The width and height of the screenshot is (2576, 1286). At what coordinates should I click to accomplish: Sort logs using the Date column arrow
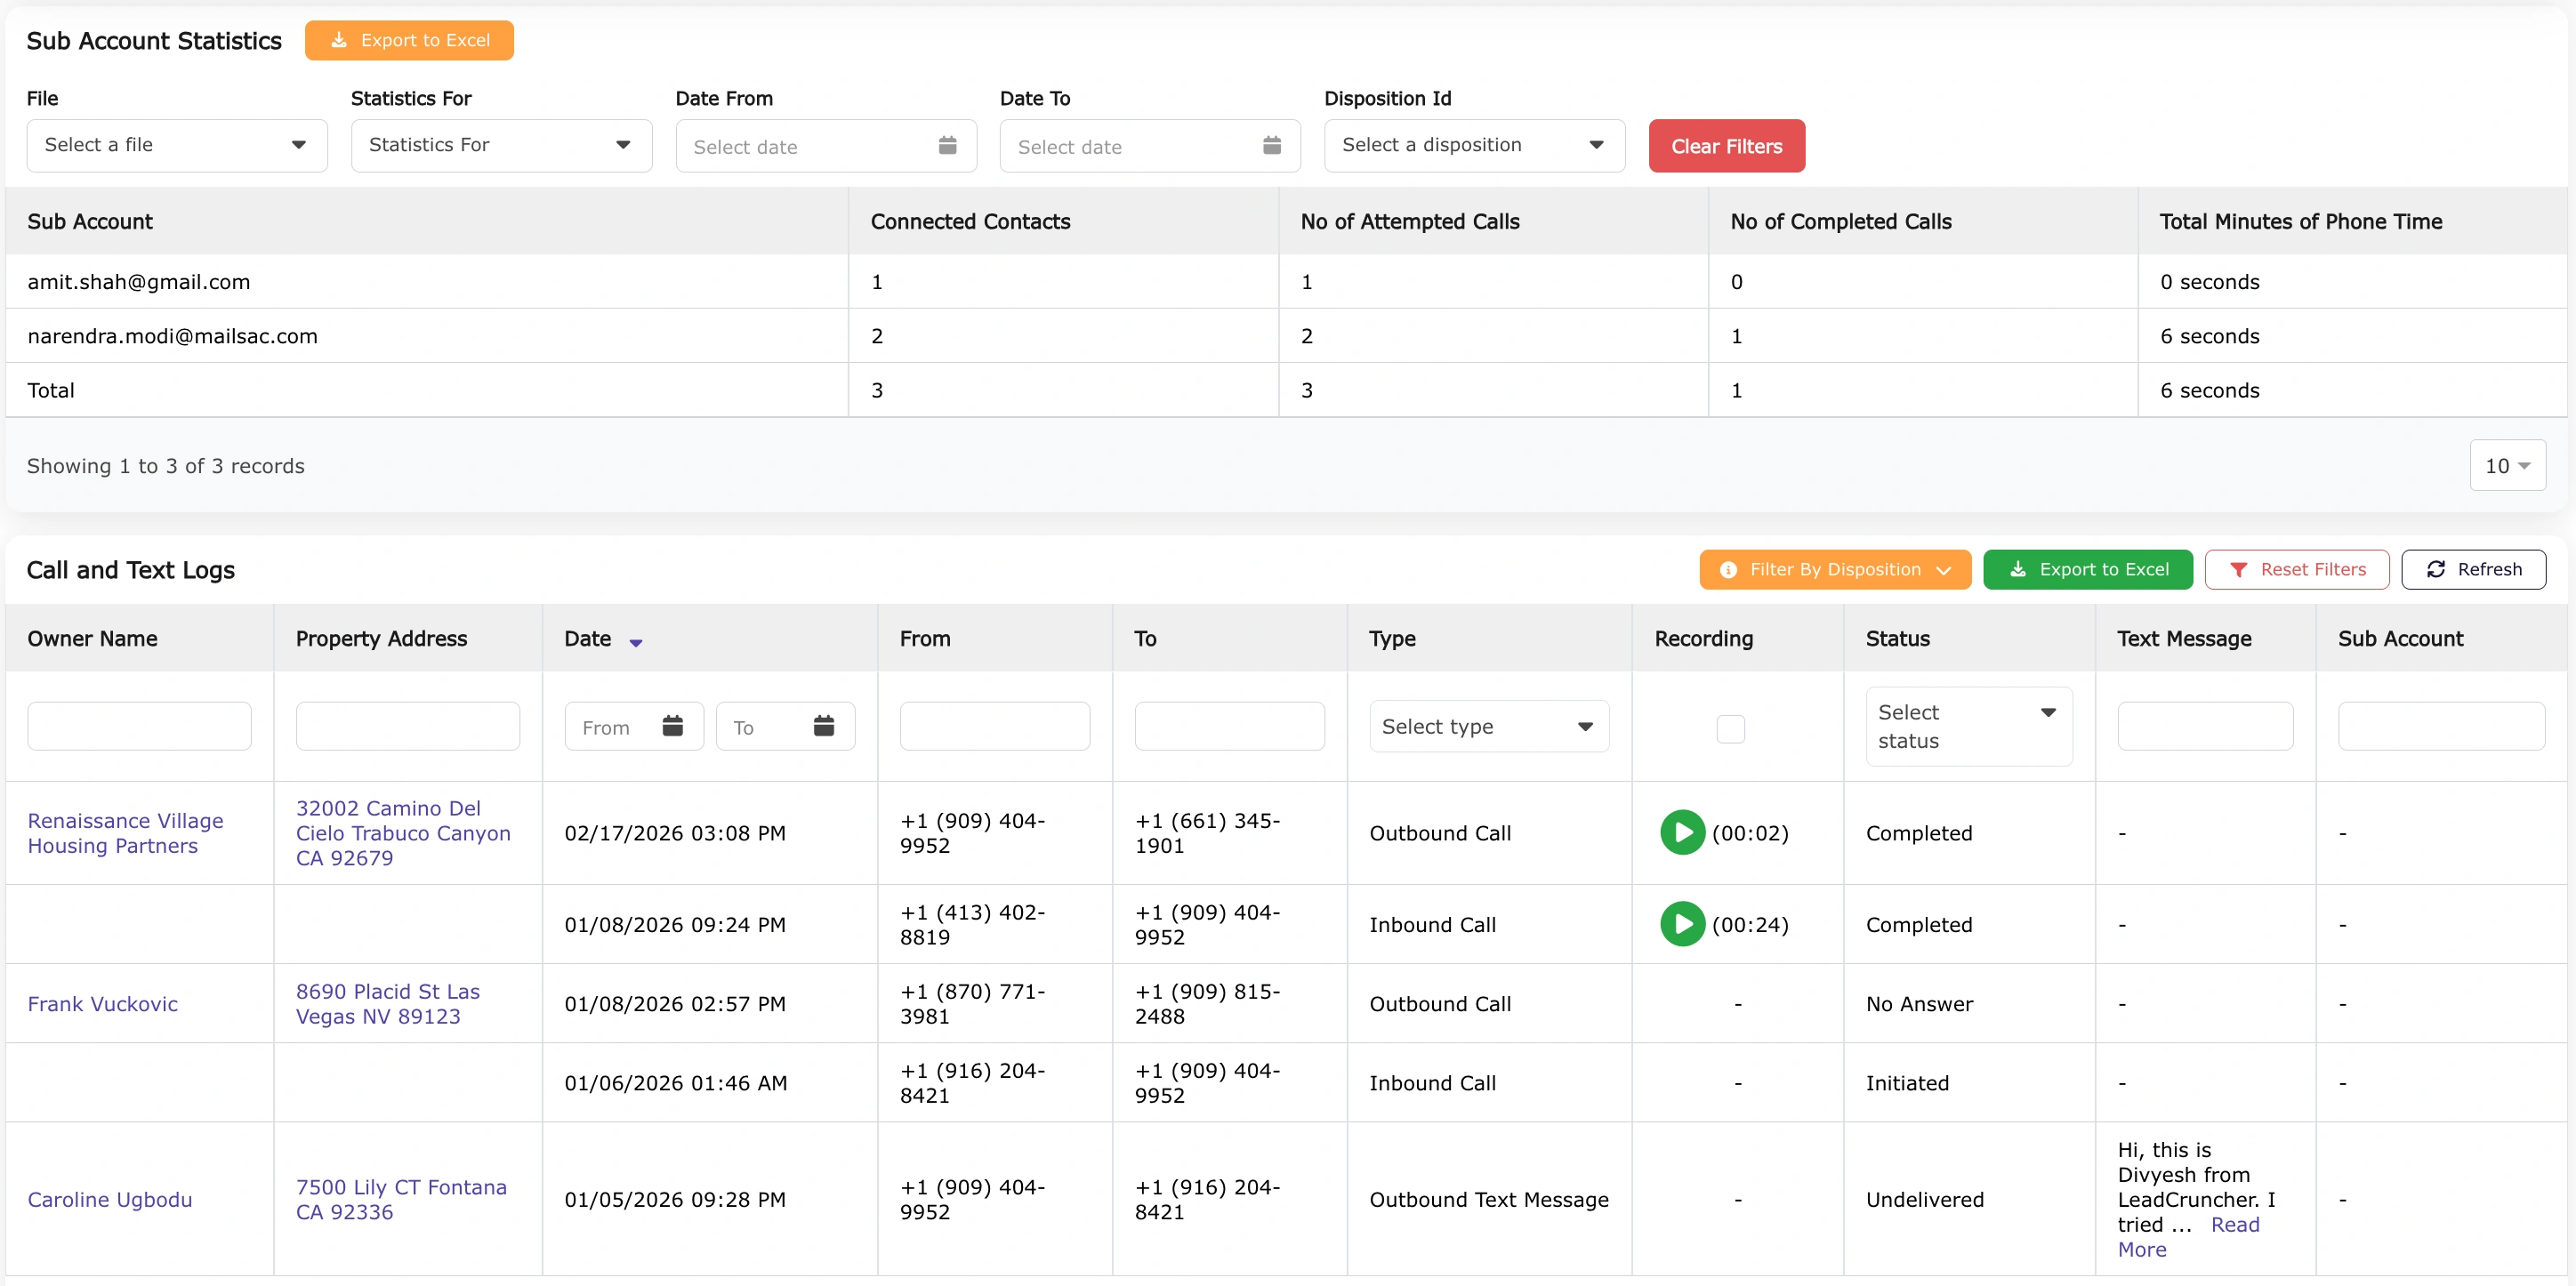[x=637, y=643]
